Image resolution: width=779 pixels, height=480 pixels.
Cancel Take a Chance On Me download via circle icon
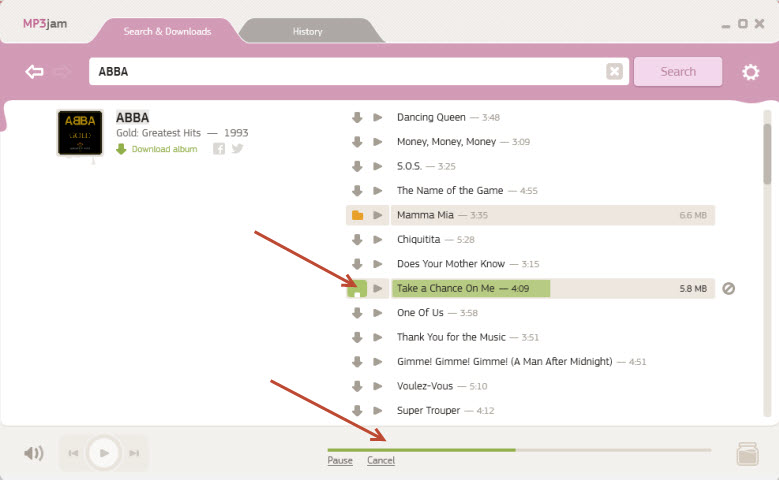coord(728,288)
